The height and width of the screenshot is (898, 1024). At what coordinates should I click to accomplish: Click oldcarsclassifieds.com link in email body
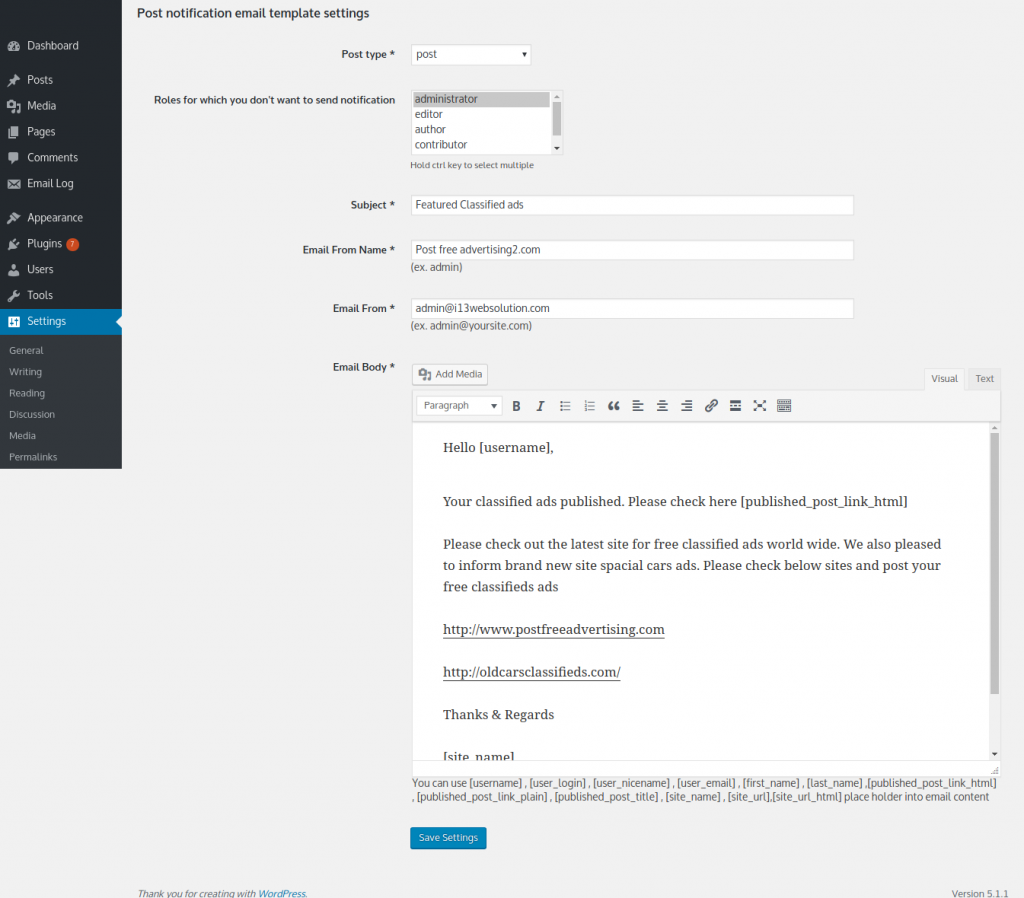tap(532, 672)
